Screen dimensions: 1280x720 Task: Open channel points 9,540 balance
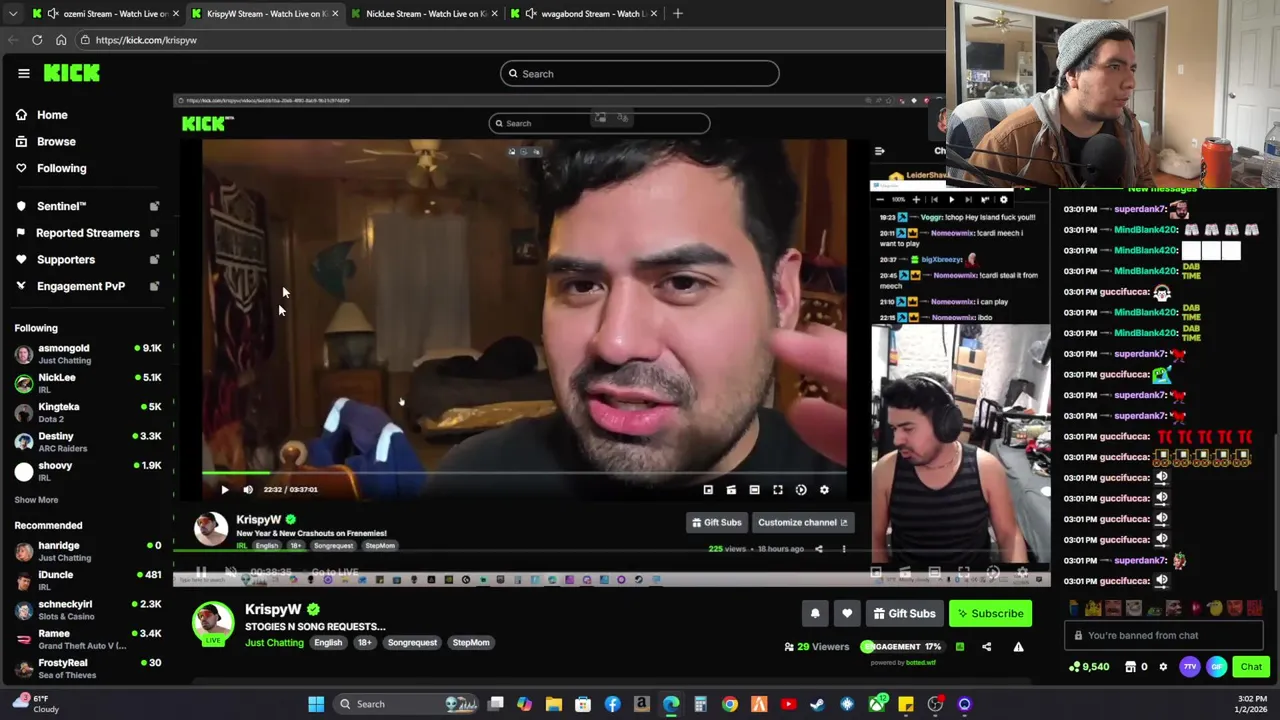[x=1089, y=667]
